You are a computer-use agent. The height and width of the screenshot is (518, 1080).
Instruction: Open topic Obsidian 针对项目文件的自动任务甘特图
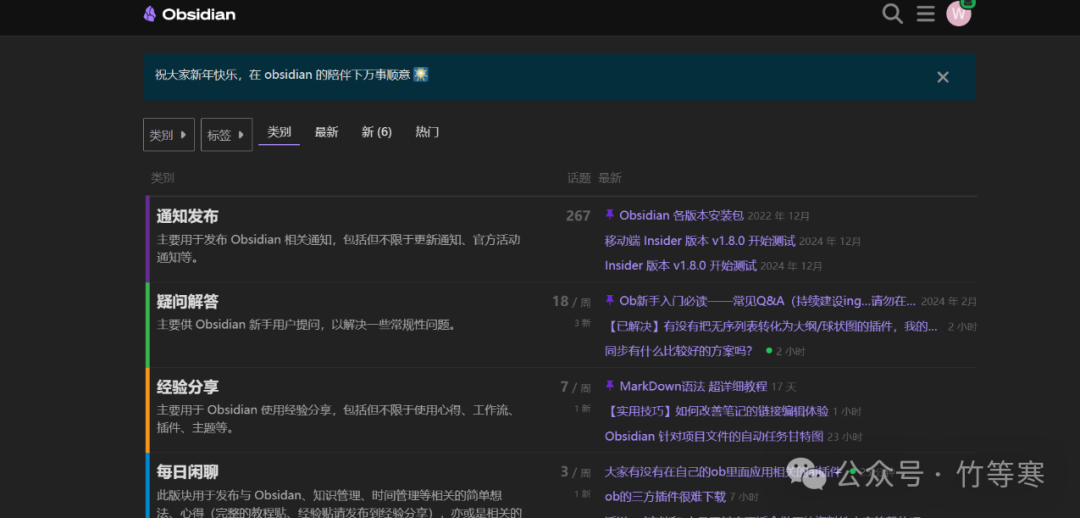(714, 437)
